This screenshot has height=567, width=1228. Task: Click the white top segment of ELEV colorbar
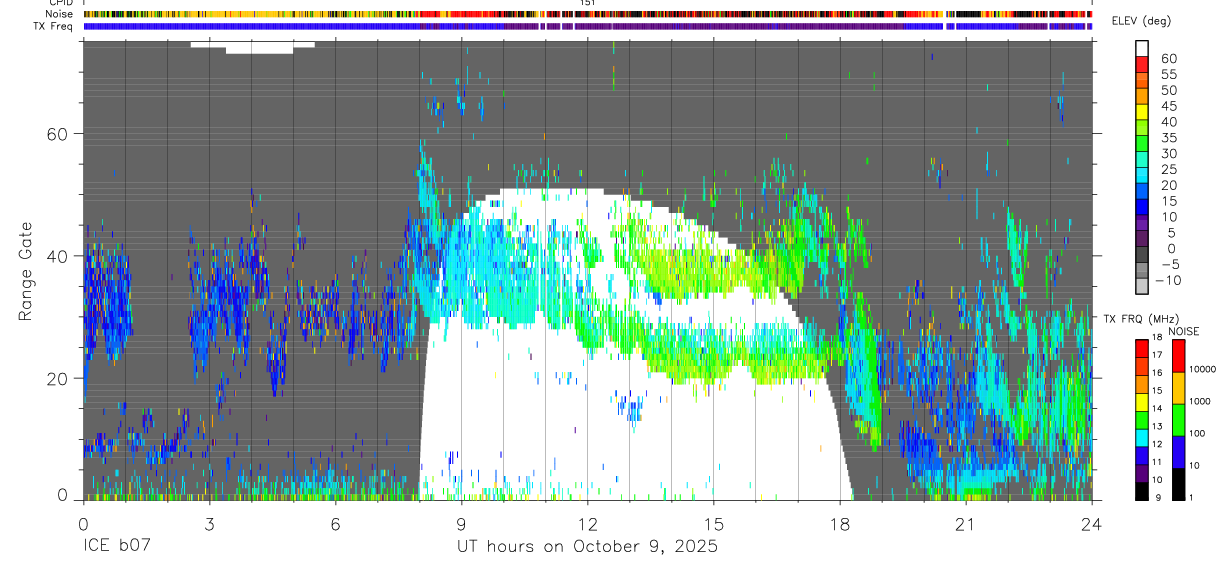click(x=1141, y=48)
